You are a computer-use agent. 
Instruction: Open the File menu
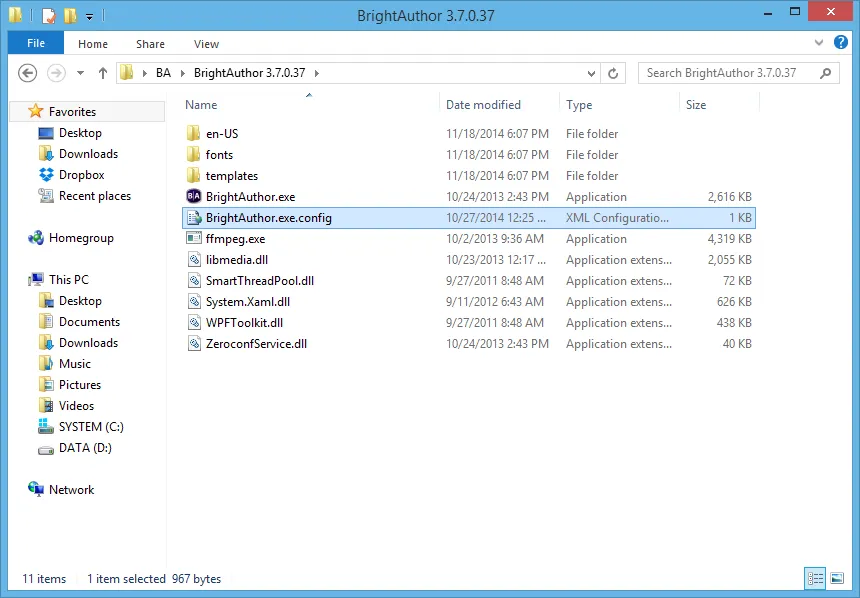[x=36, y=43]
